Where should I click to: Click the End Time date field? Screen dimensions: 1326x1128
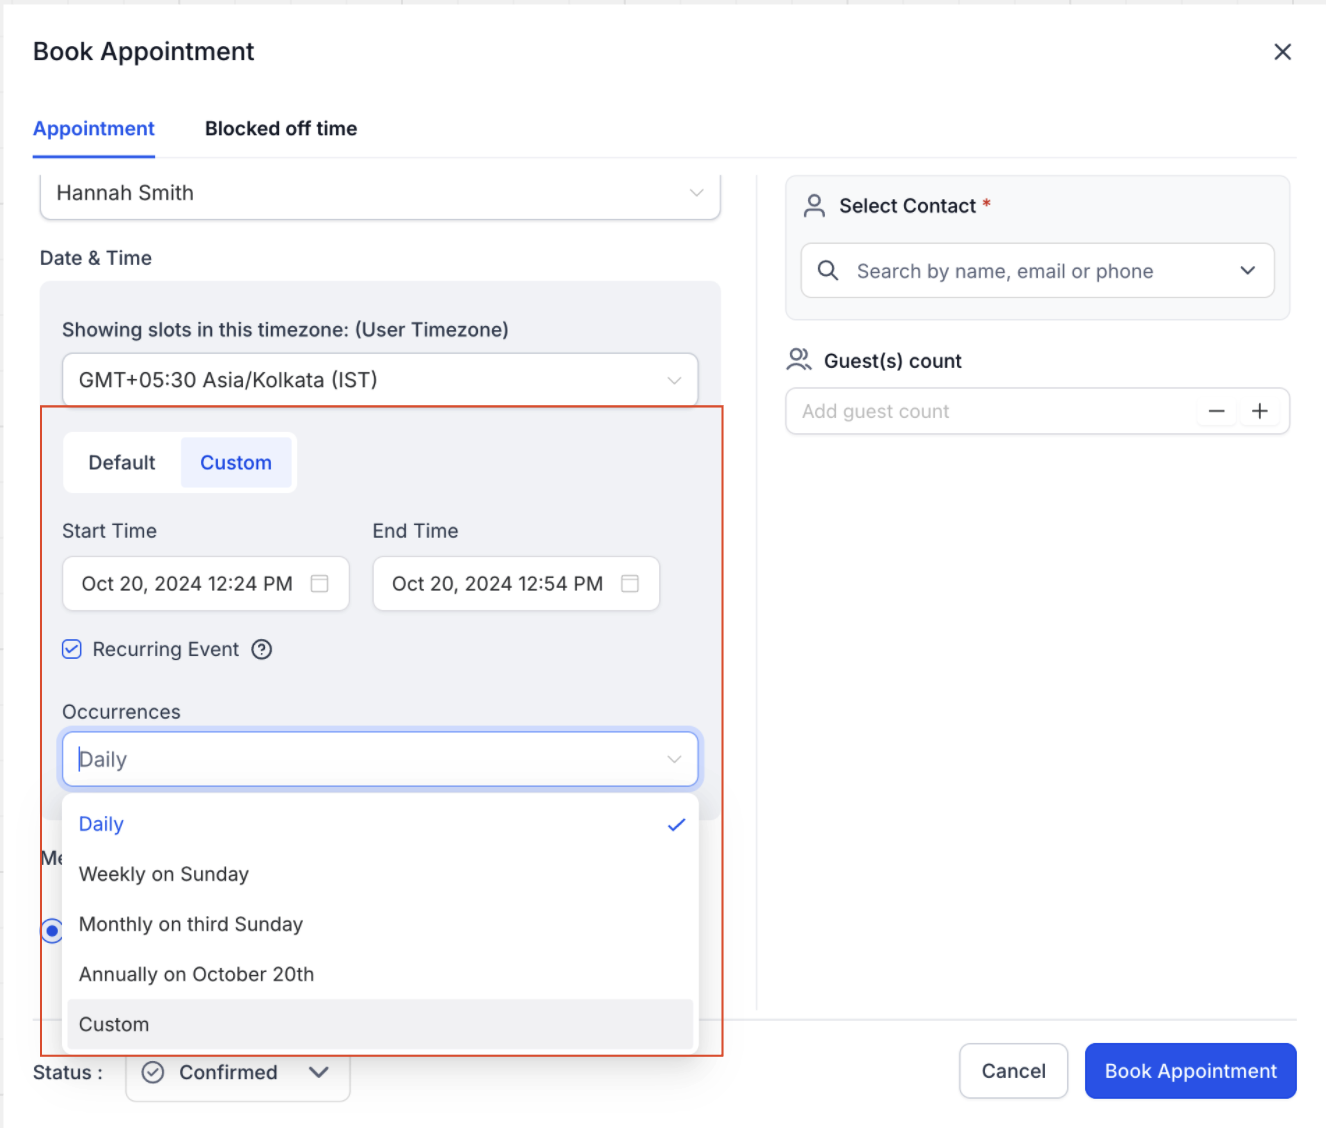[x=516, y=584]
